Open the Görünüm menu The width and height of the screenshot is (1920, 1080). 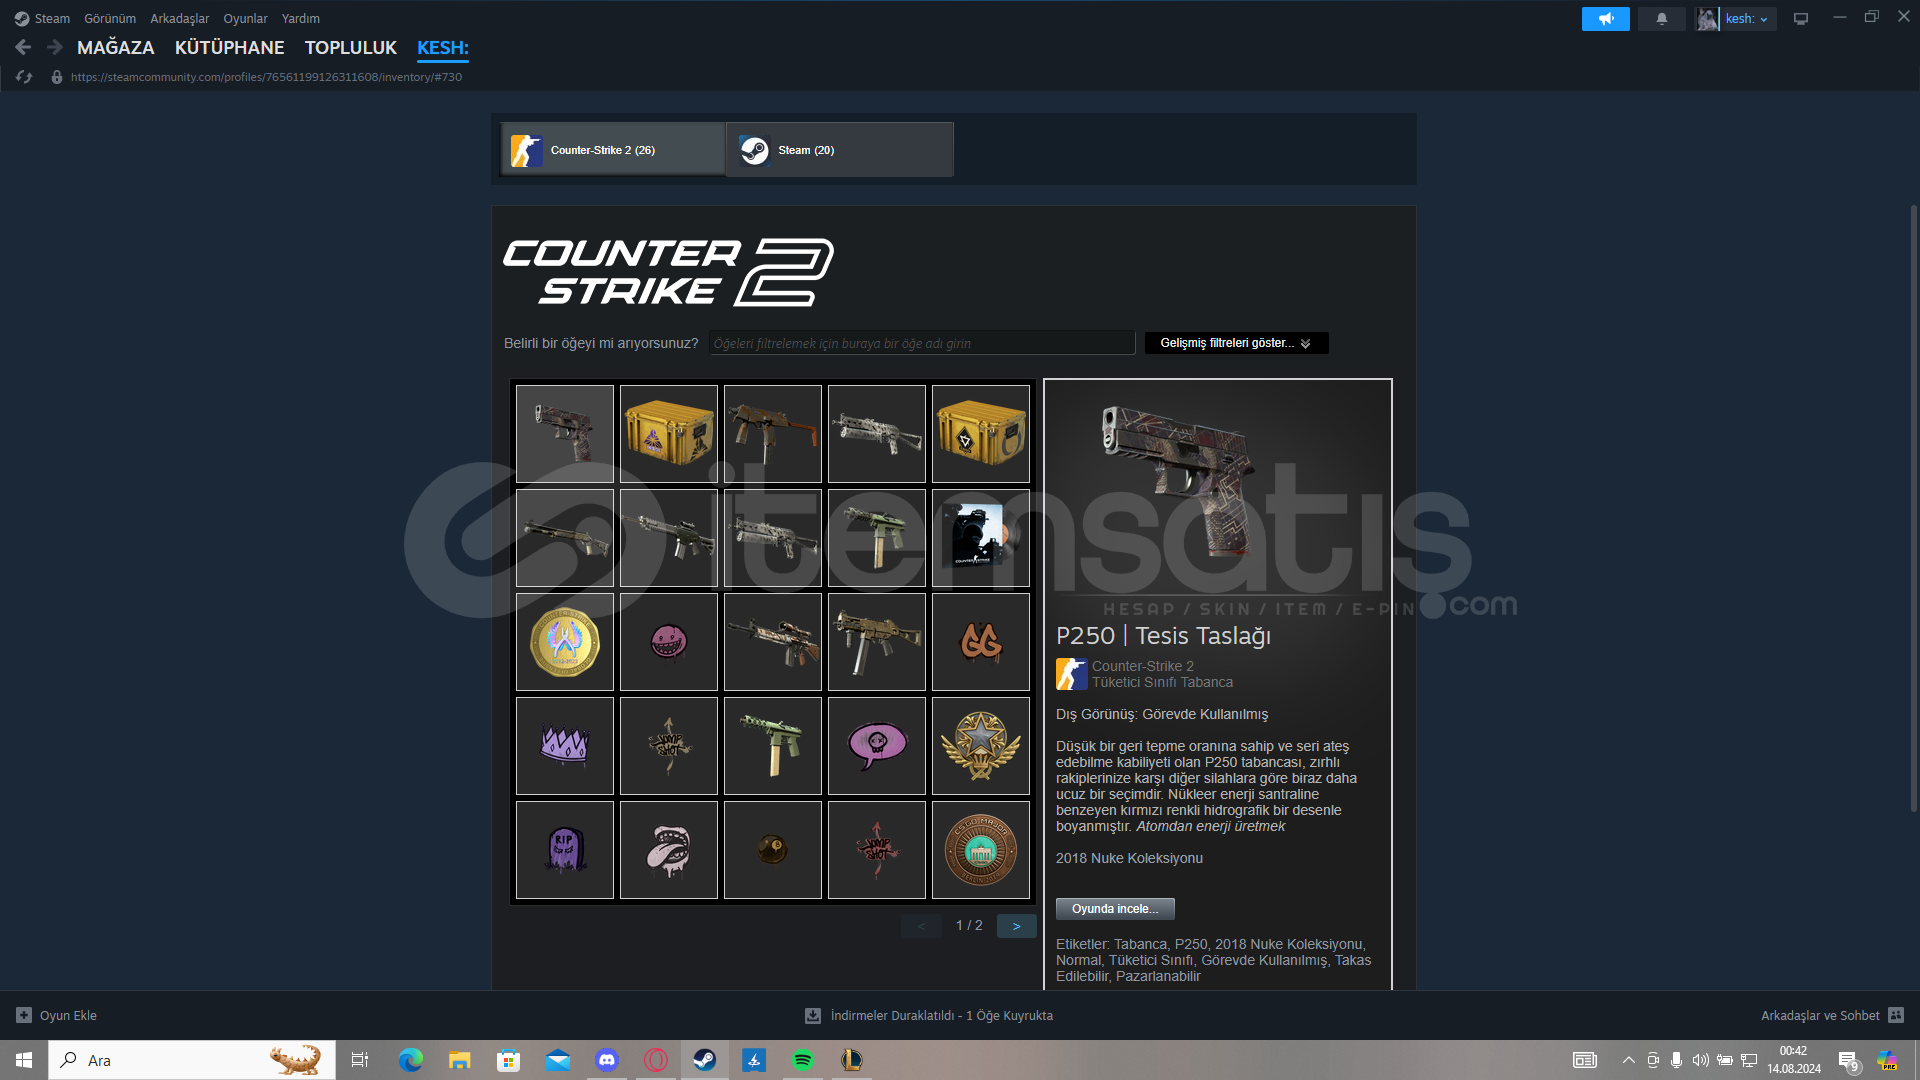click(110, 18)
